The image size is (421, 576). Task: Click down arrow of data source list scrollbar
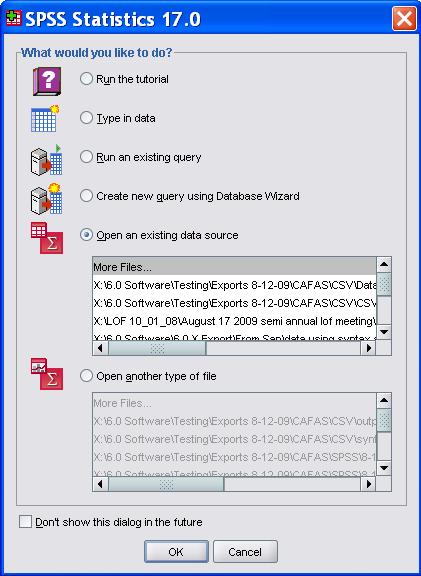(384, 332)
